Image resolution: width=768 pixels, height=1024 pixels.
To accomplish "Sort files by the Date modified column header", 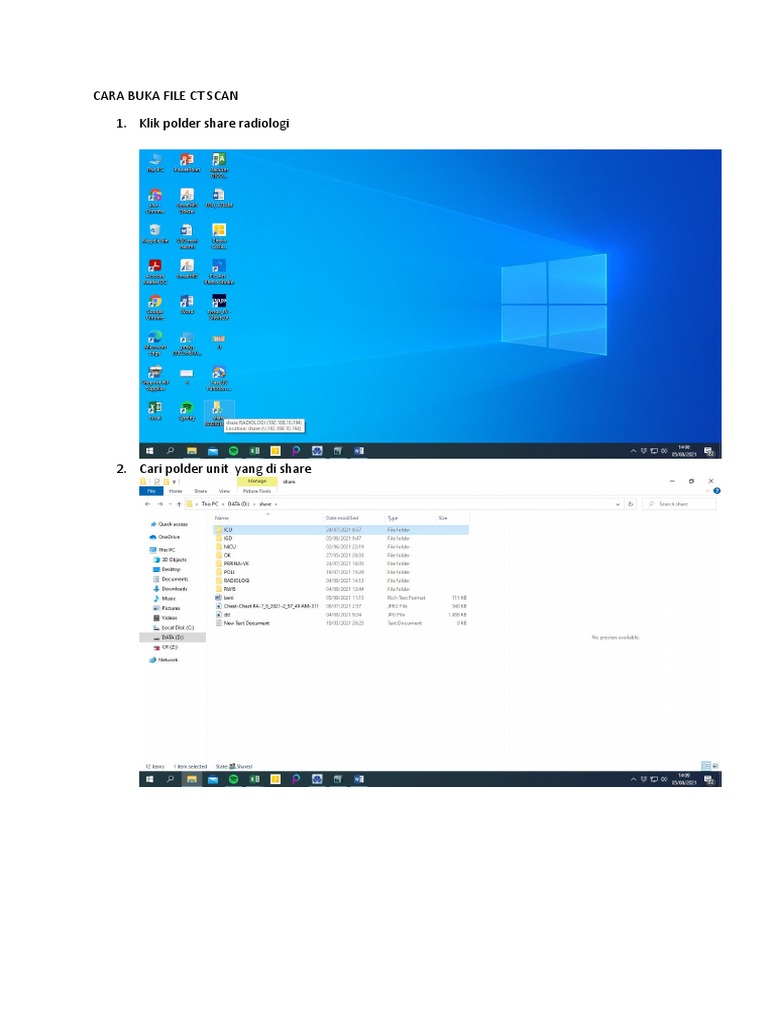I will 342,518.
